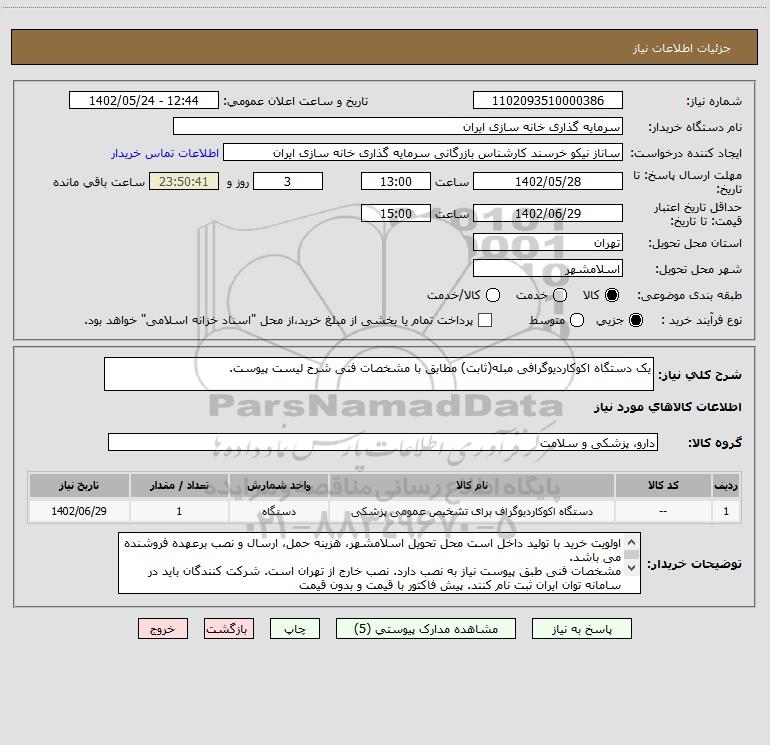Select the خدمت radio option

tap(560, 295)
